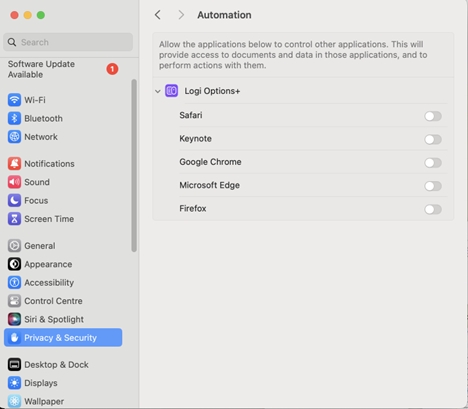The height and width of the screenshot is (409, 468).
Task: Select Notifications label in sidebar
Action: click(49, 164)
